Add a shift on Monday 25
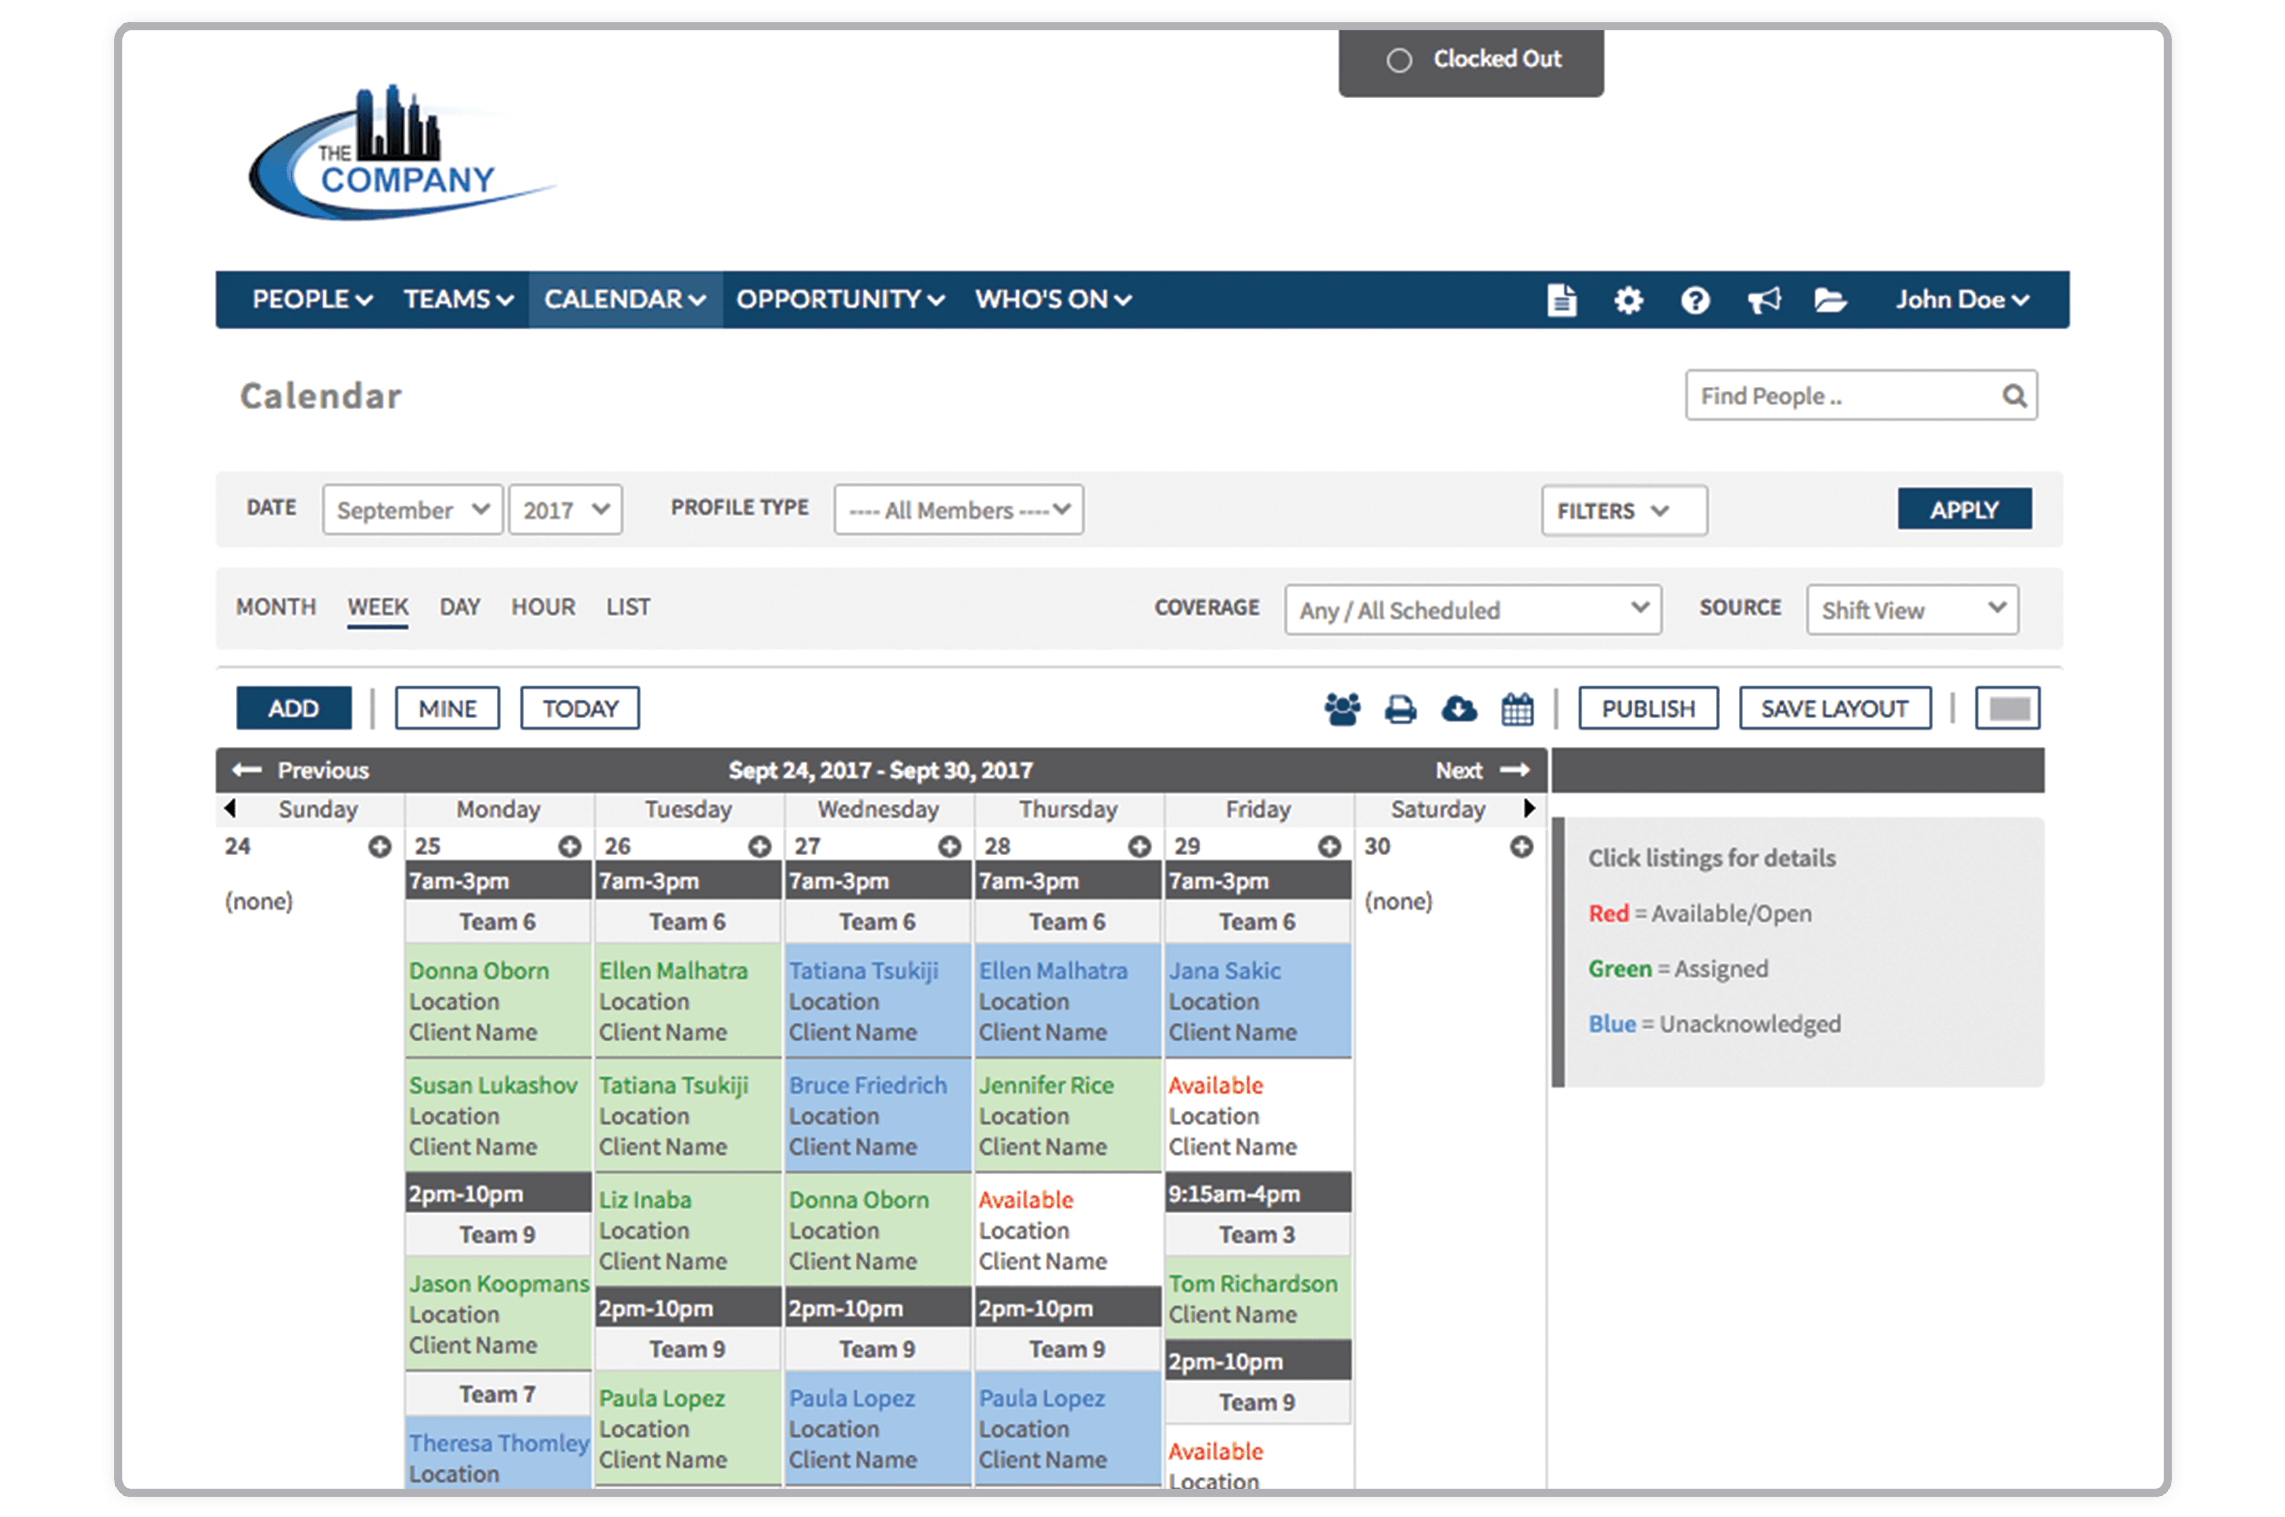This screenshot has height=1517, width=2285. point(569,847)
